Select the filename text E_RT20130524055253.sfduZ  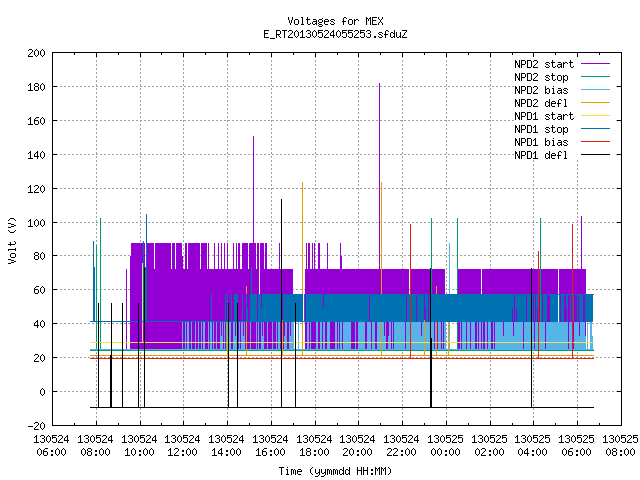pyautogui.click(x=335, y=34)
